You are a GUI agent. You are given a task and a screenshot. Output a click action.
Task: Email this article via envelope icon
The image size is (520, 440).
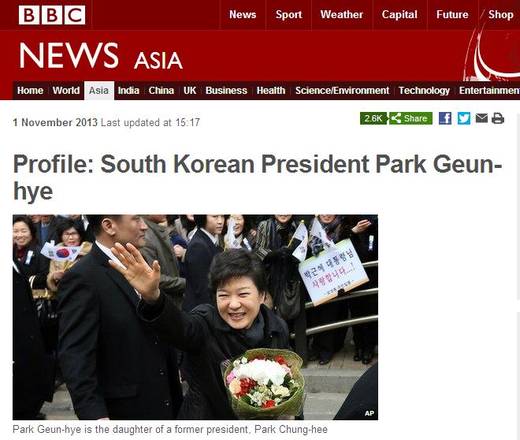pyautogui.click(x=482, y=118)
